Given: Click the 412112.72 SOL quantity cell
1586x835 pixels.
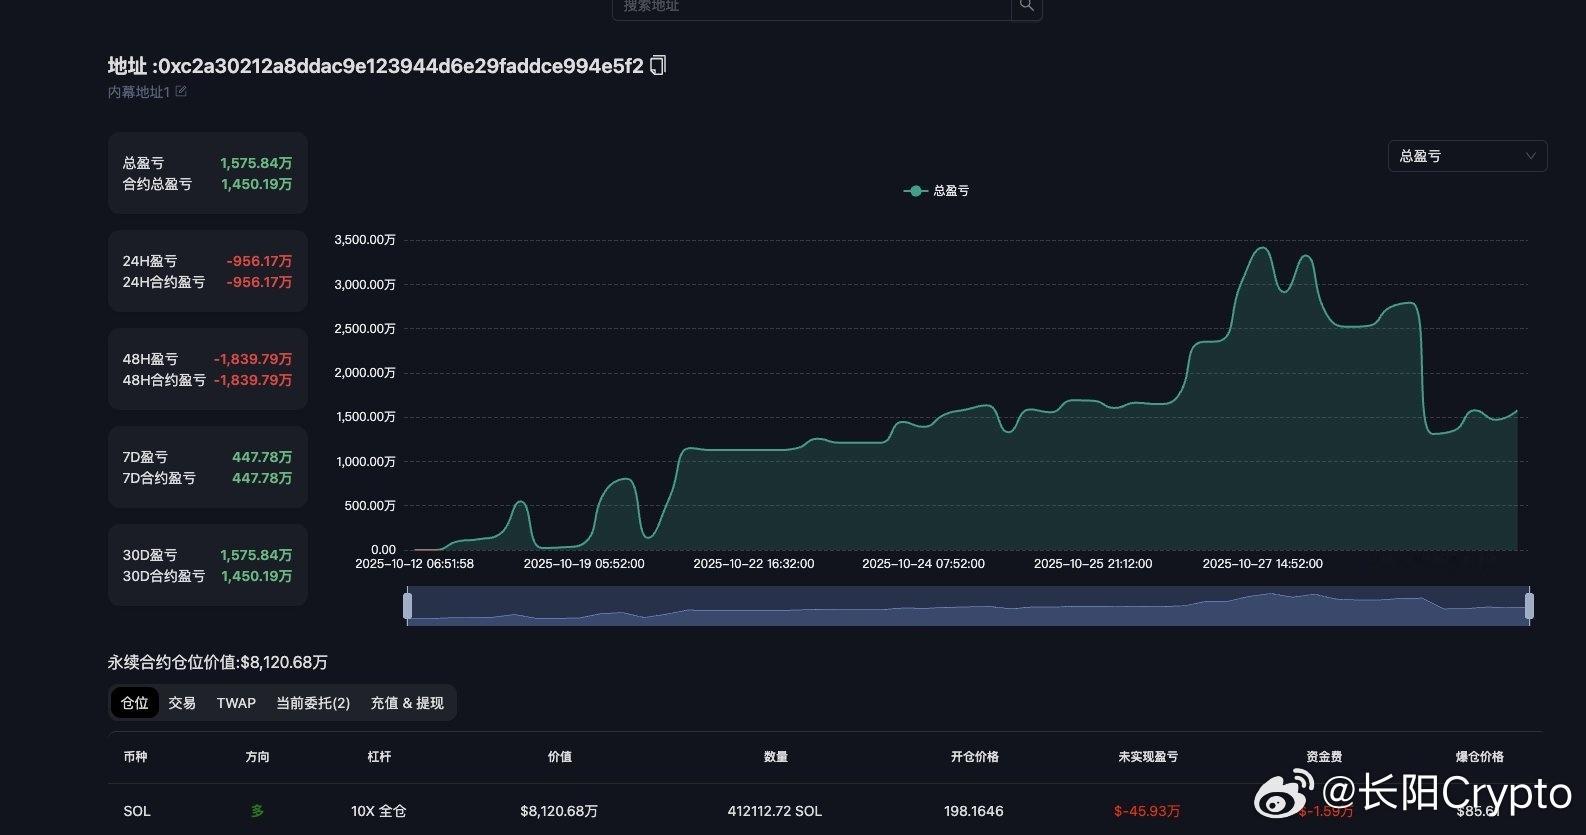Looking at the screenshot, I should (x=775, y=811).
